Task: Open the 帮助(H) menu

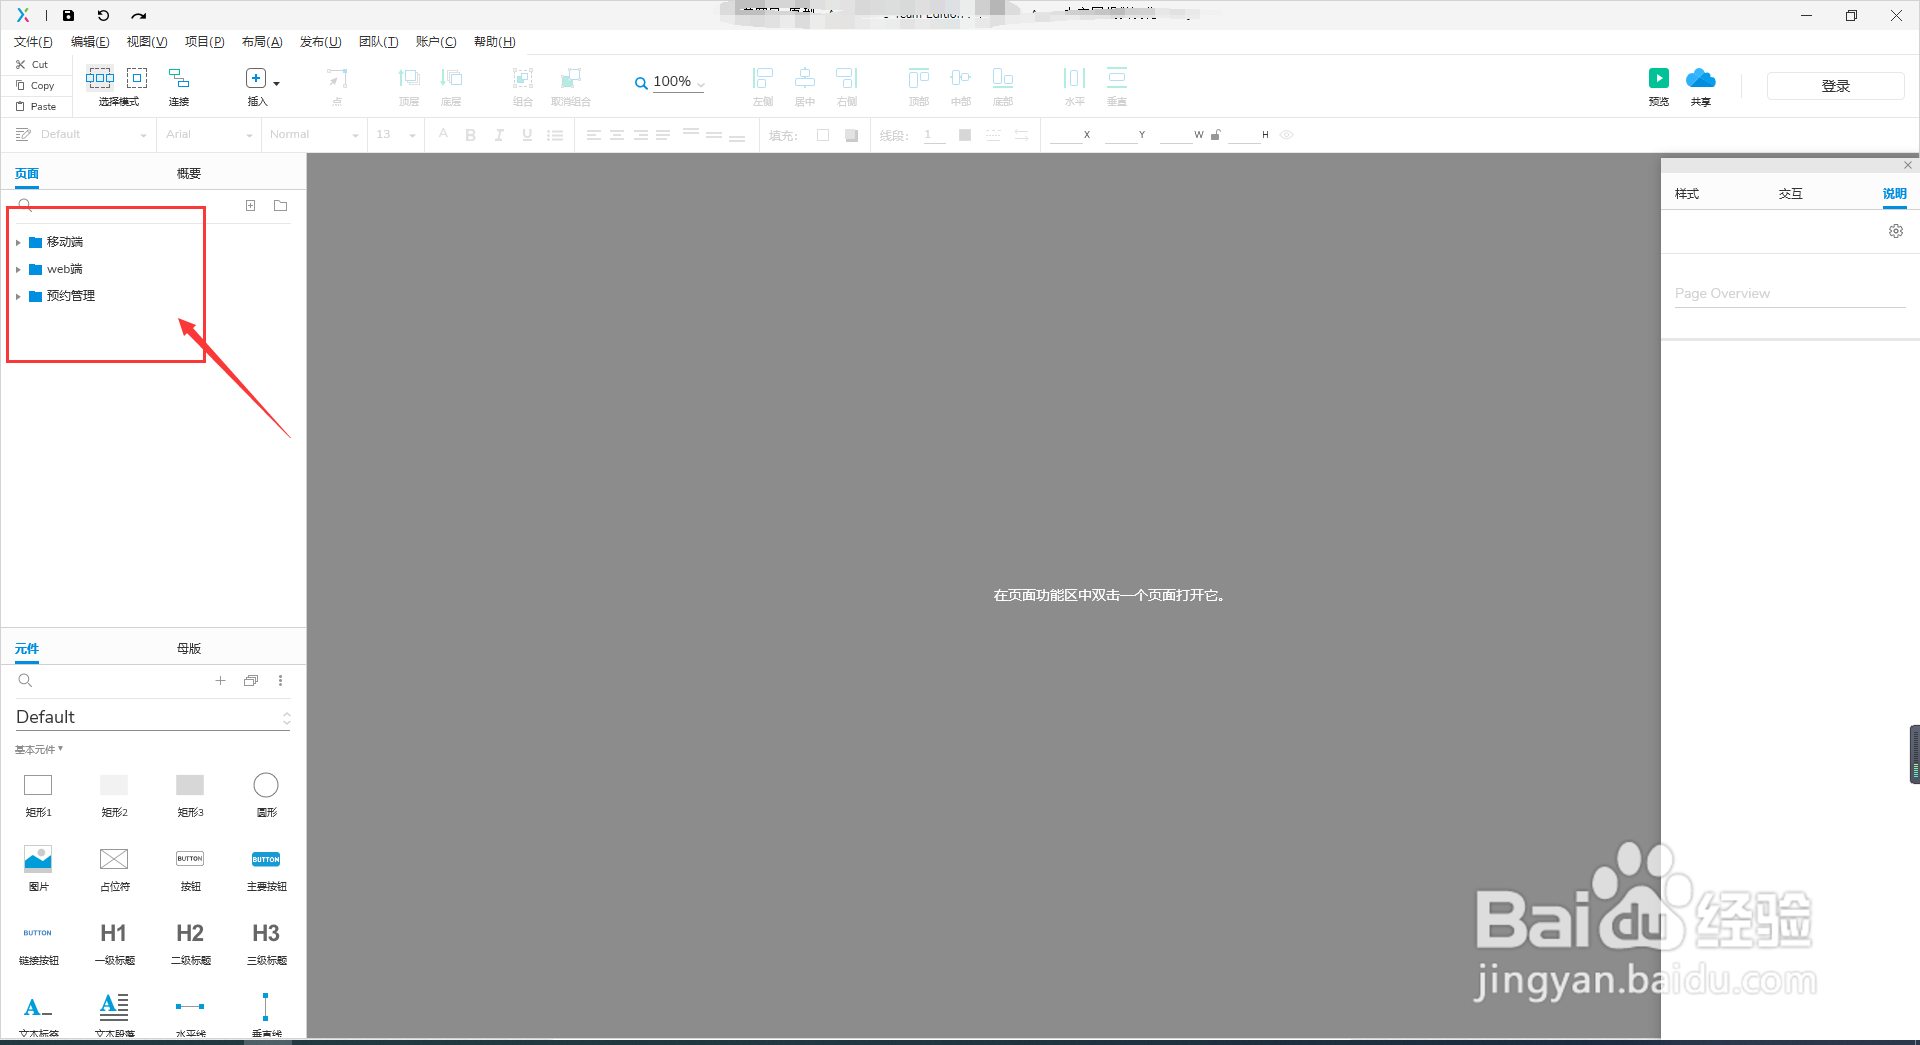Action: (495, 42)
